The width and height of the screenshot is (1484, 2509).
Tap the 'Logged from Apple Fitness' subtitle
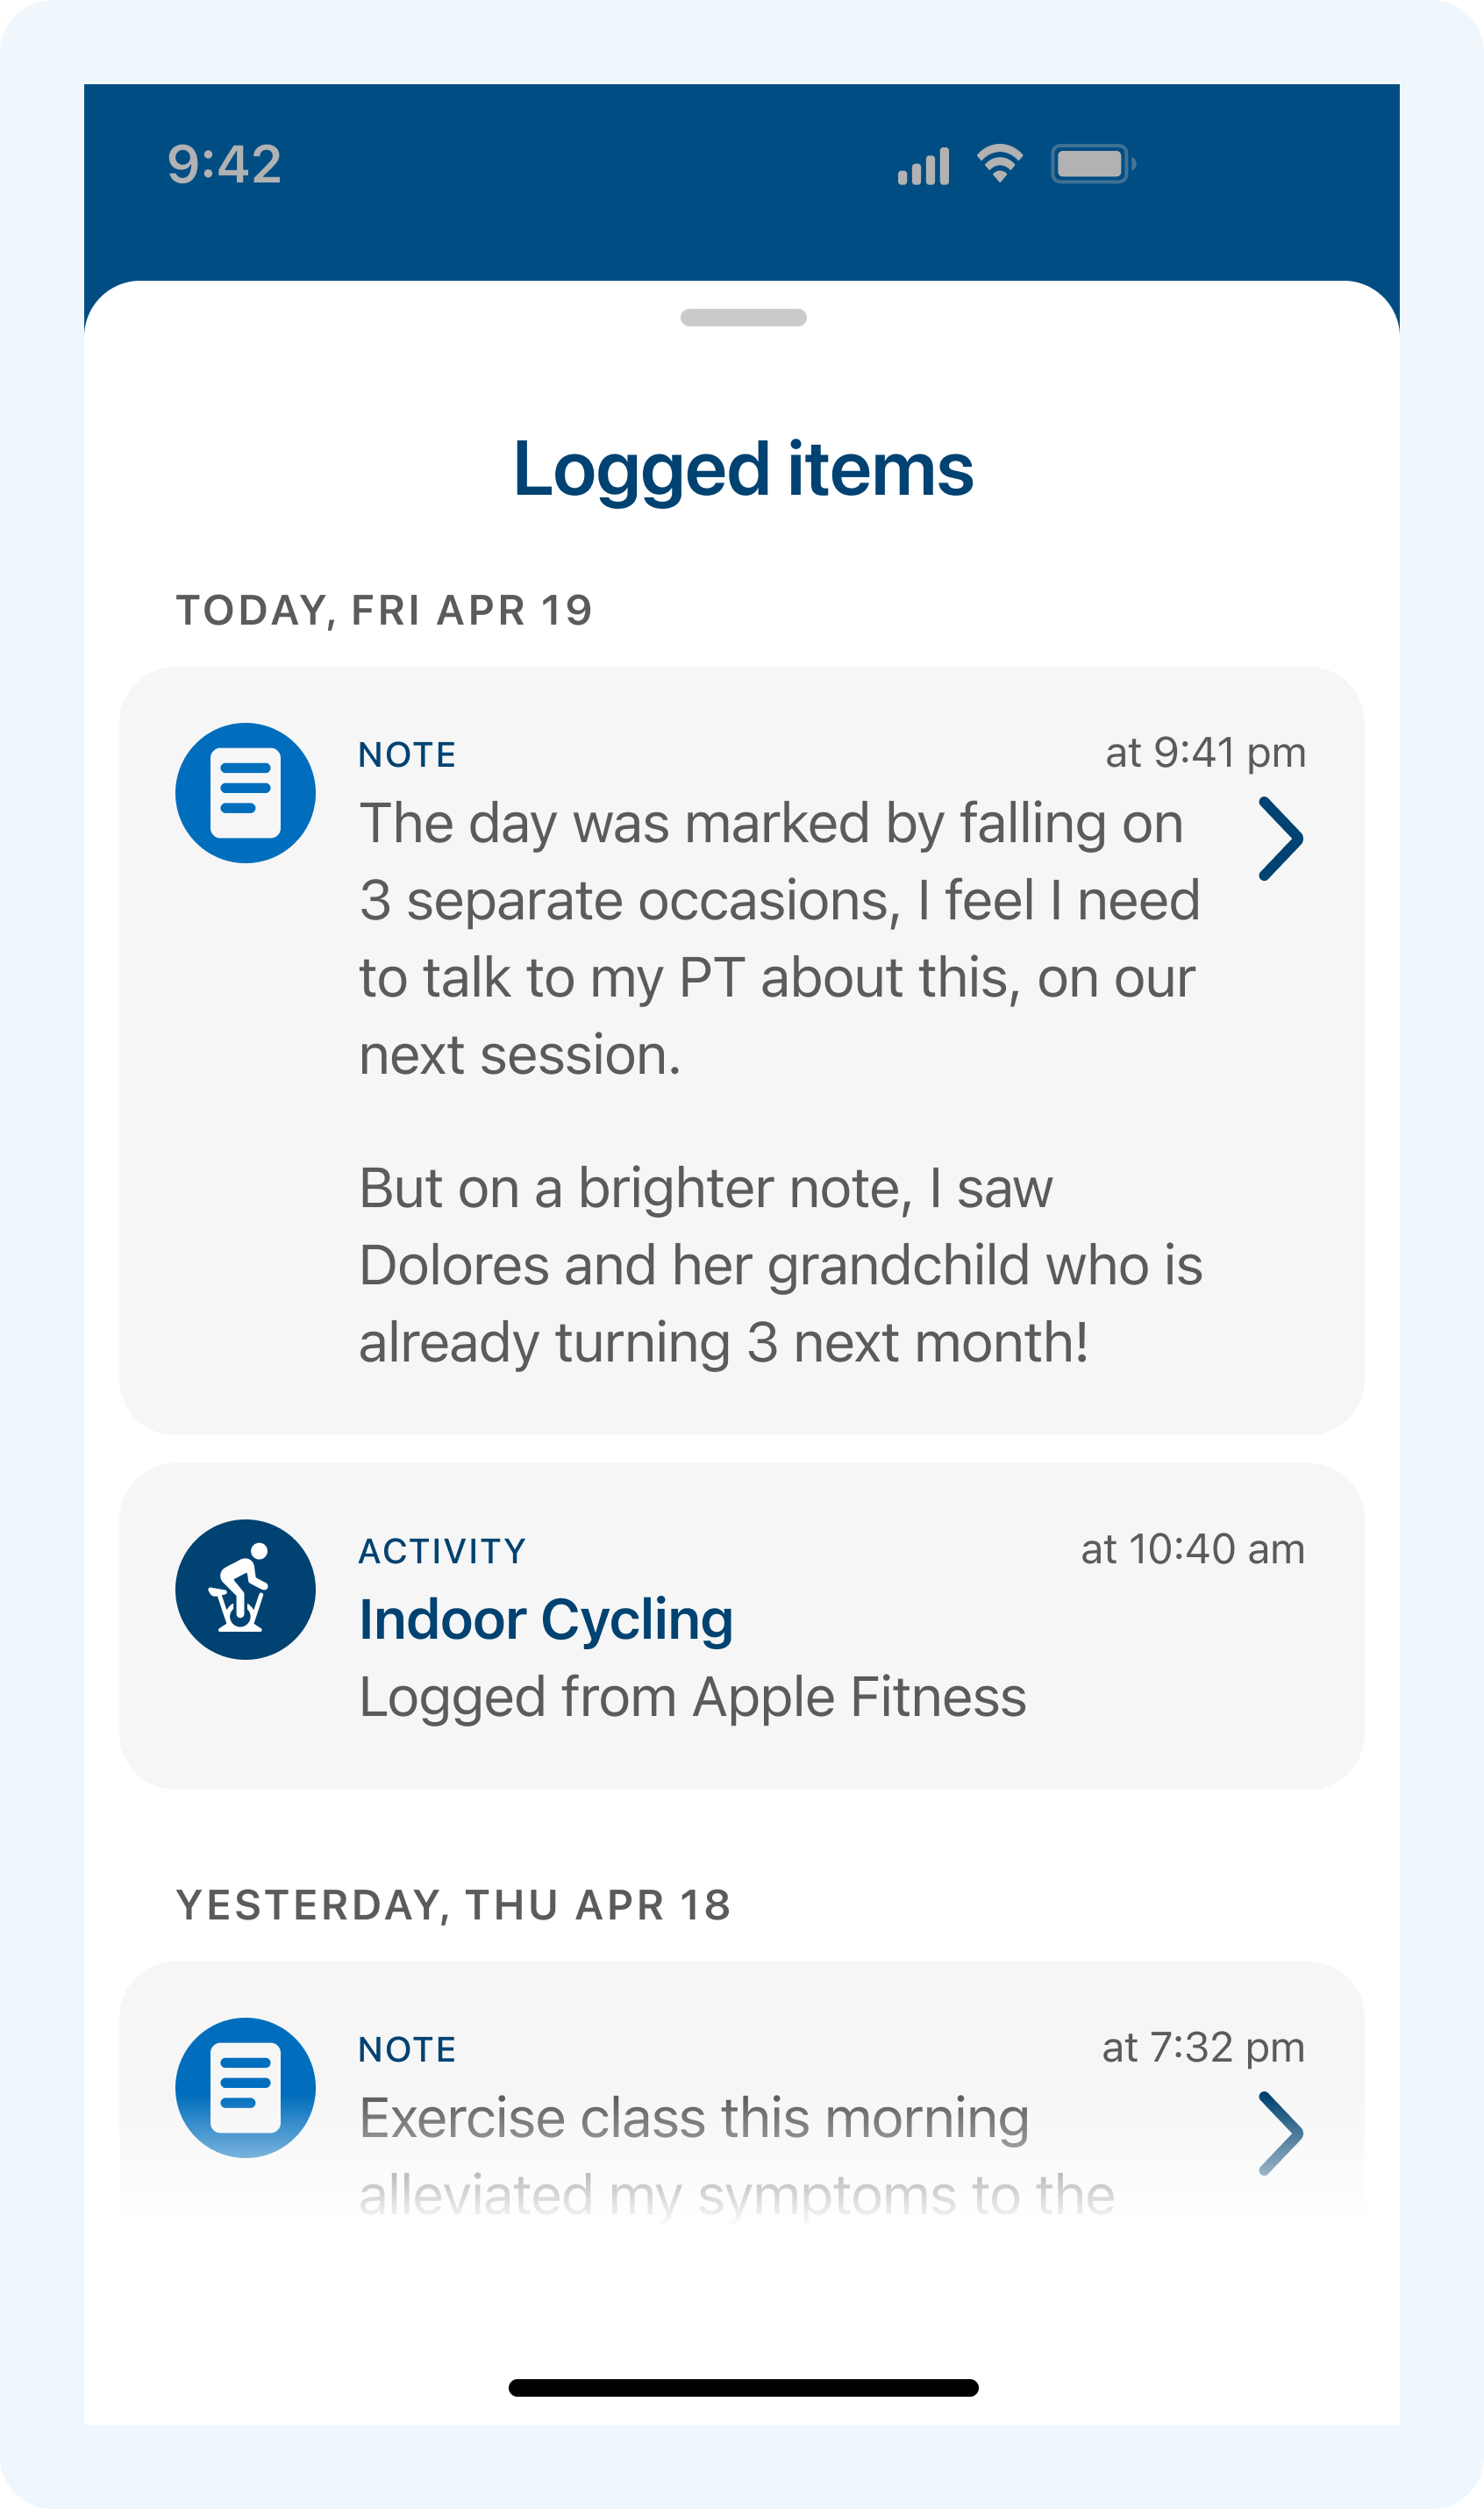tap(692, 1697)
